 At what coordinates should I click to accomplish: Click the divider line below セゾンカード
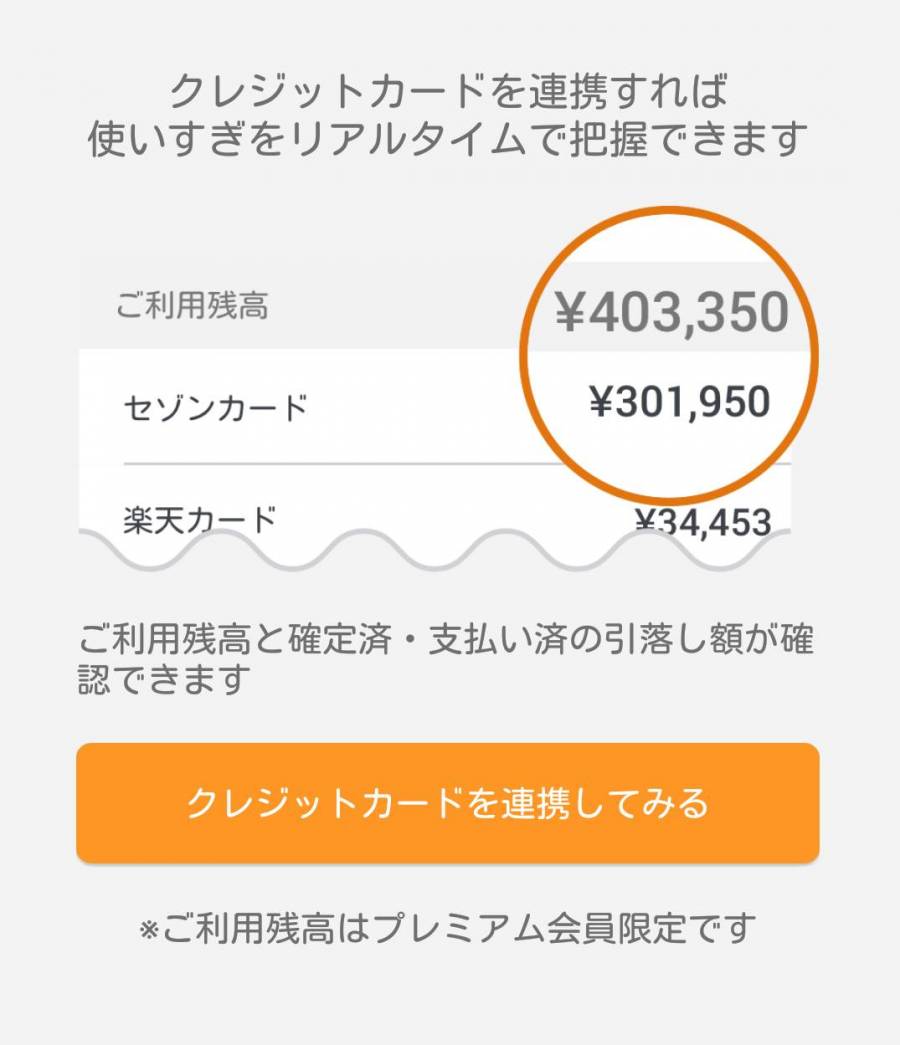[x=457, y=463]
